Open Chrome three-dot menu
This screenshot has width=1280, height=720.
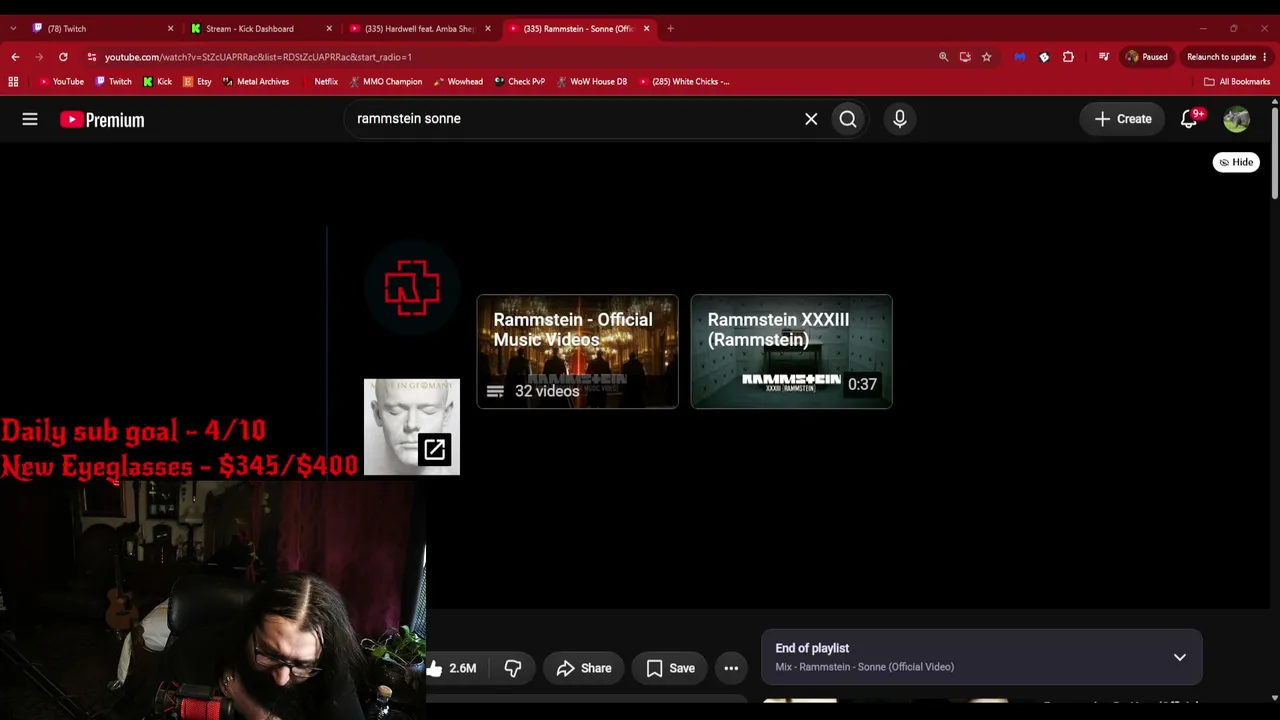point(1265,57)
